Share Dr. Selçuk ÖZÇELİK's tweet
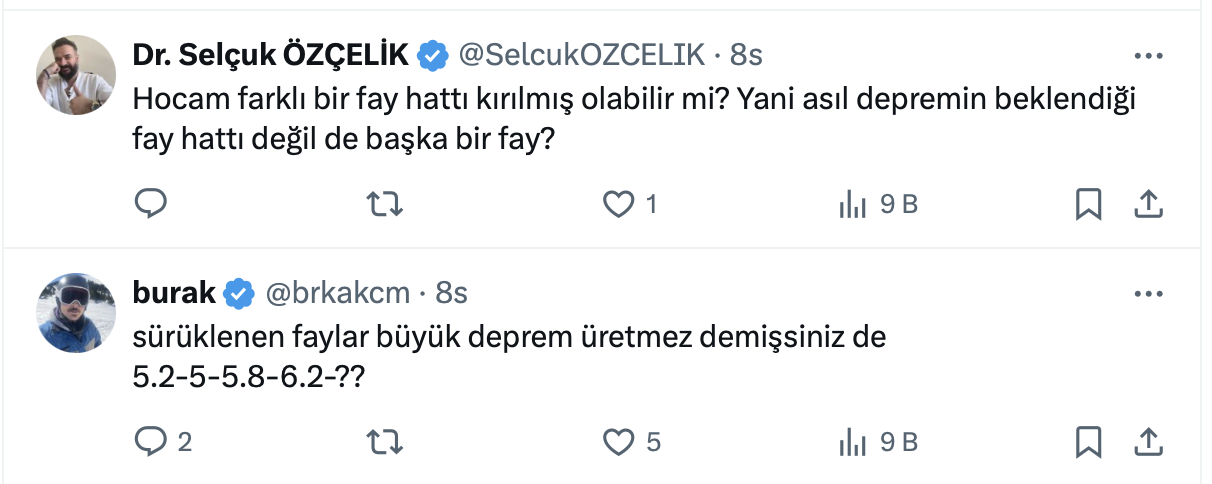Viewport: 1212px width, 484px height. pyautogui.click(x=1149, y=204)
